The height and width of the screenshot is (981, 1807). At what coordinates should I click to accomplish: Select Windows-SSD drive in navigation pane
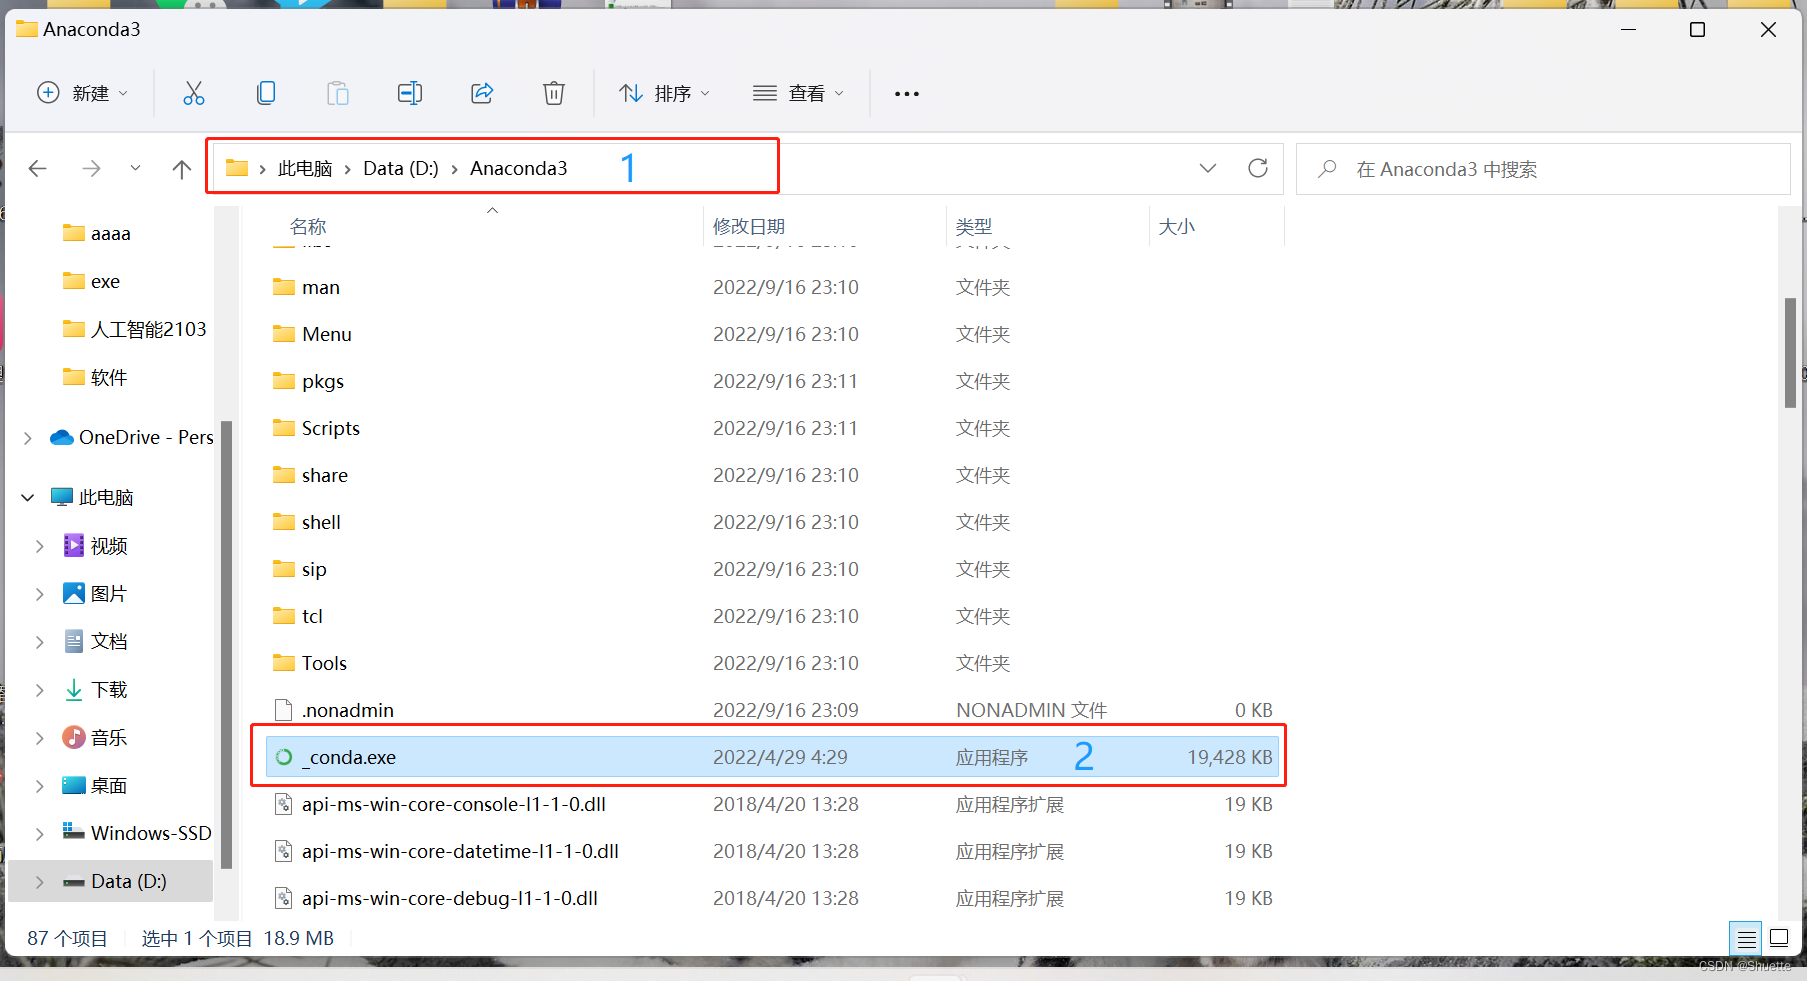tap(151, 833)
